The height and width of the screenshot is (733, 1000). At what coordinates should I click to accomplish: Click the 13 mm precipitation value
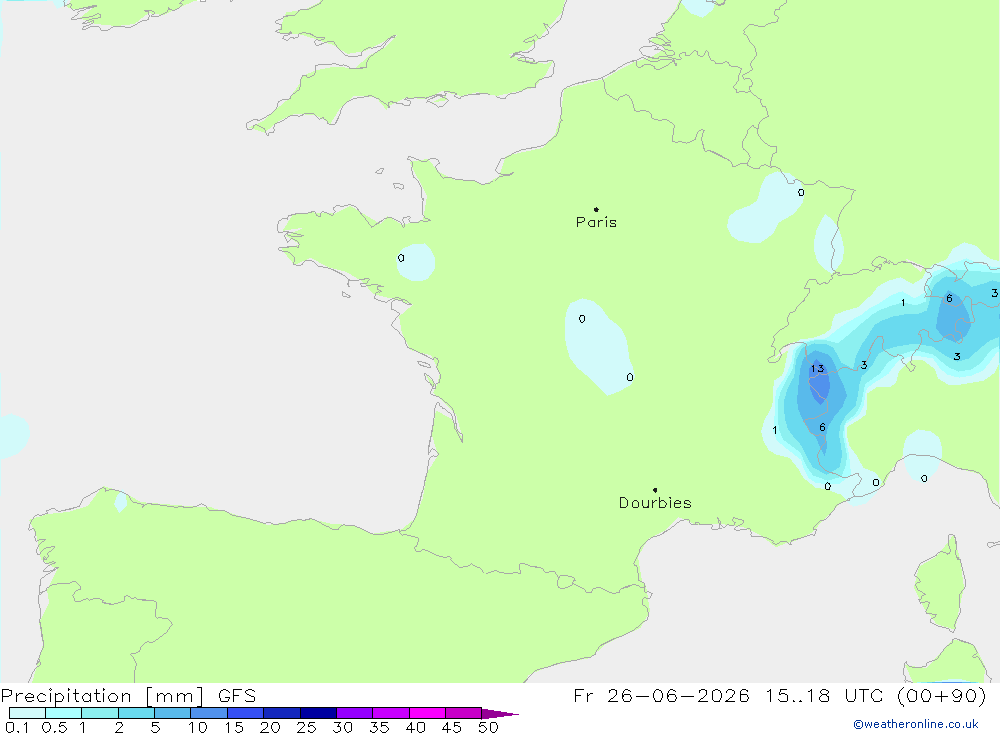(818, 368)
